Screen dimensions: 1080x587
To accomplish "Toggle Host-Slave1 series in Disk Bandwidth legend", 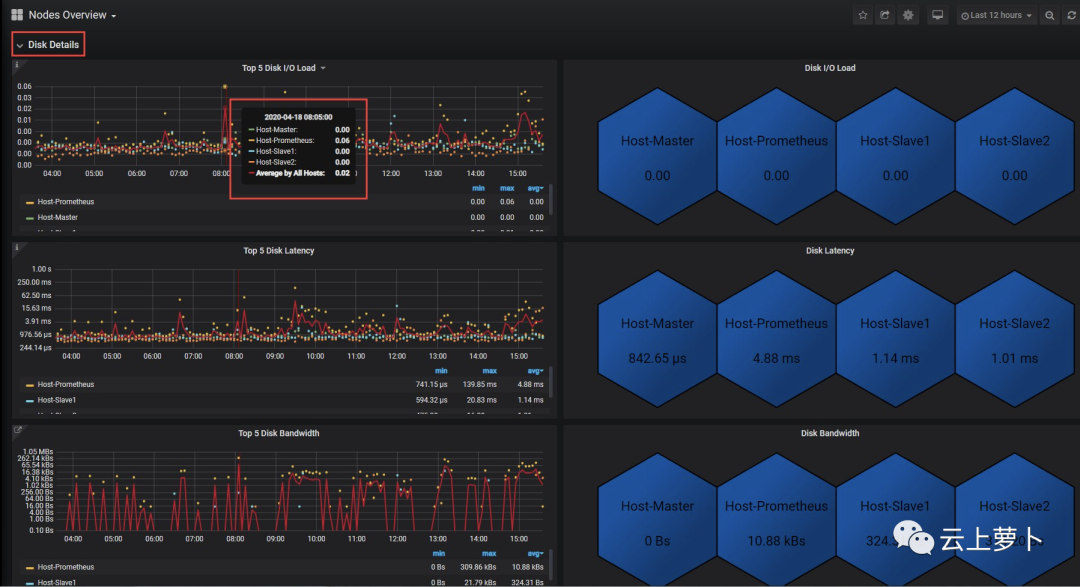I will coord(56,582).
